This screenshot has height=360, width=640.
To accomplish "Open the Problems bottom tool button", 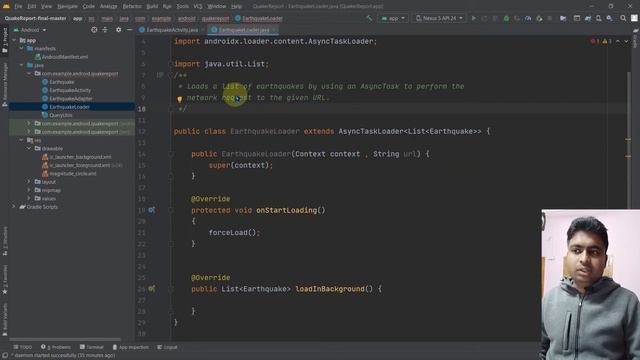I will coord(56,347).
